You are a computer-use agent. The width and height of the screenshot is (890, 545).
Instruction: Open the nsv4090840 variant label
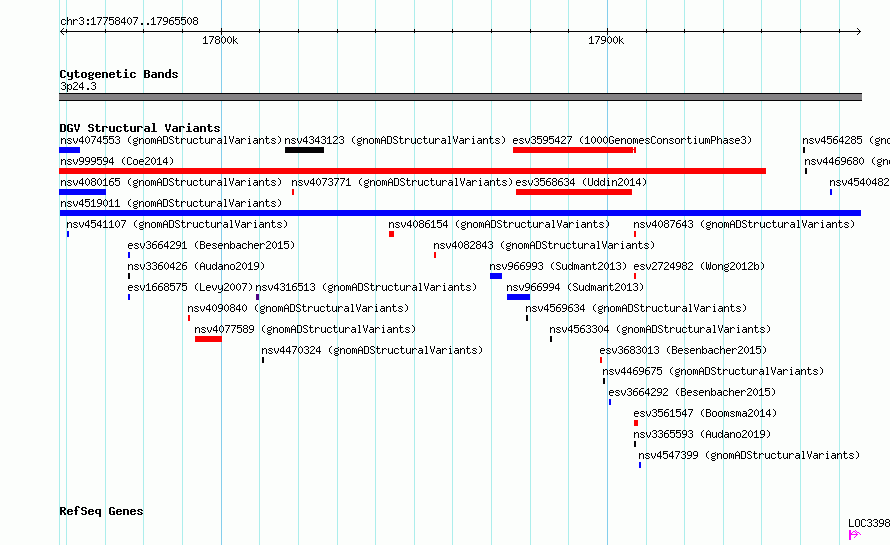point(298,308)
